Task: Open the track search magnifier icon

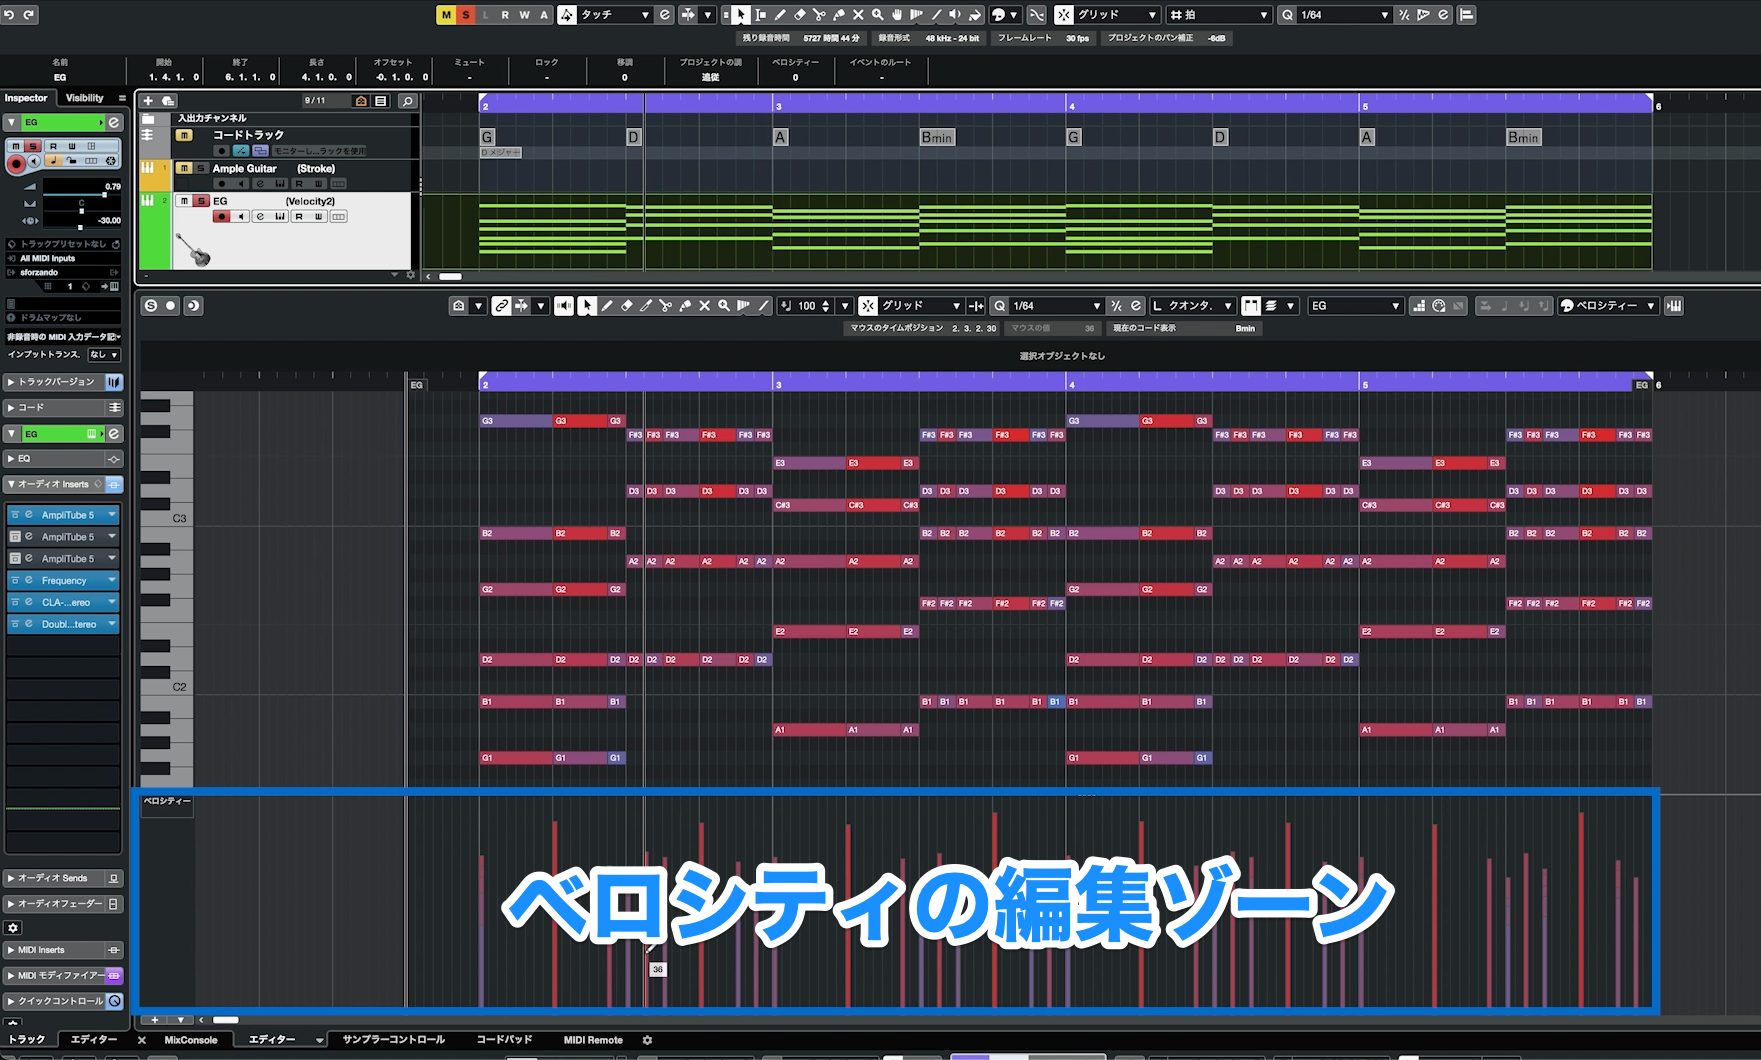Action: coord(407,101)
